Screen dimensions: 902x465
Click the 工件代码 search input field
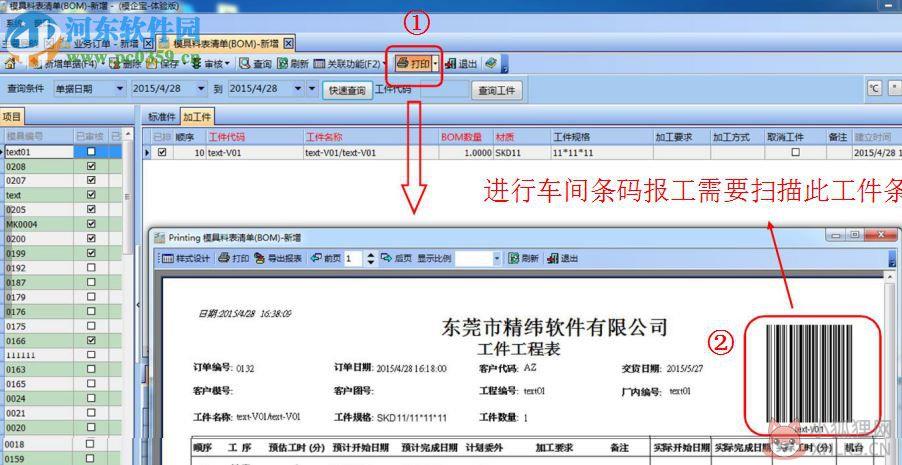(x=445, y=89)
